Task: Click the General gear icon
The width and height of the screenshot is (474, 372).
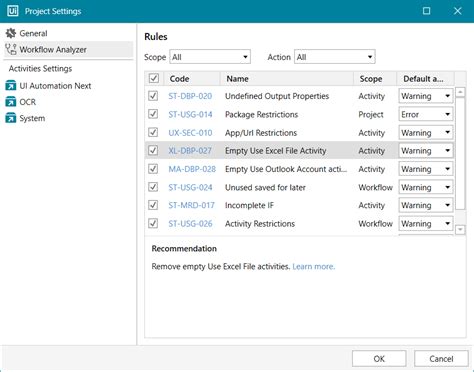Action: tap(11, 33)
